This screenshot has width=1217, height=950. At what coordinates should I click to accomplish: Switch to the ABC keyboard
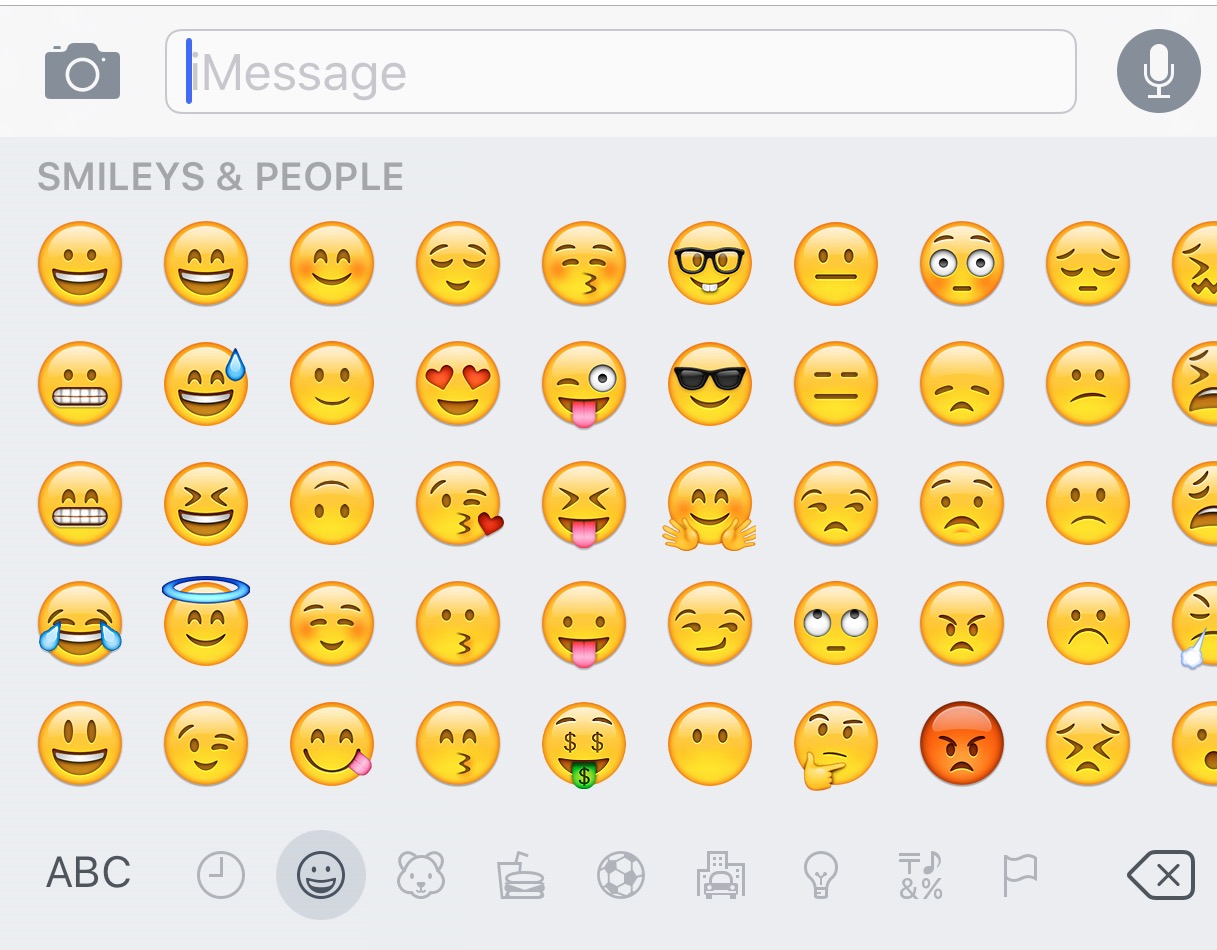click(88, 874)
